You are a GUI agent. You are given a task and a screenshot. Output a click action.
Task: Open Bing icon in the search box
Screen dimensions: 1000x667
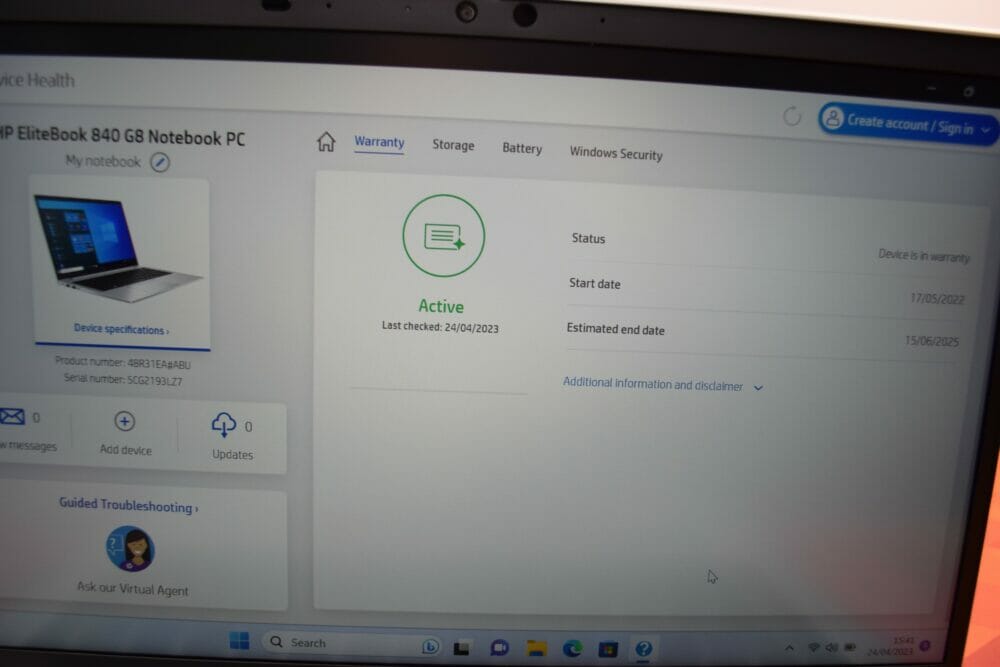tap(430, 647)
